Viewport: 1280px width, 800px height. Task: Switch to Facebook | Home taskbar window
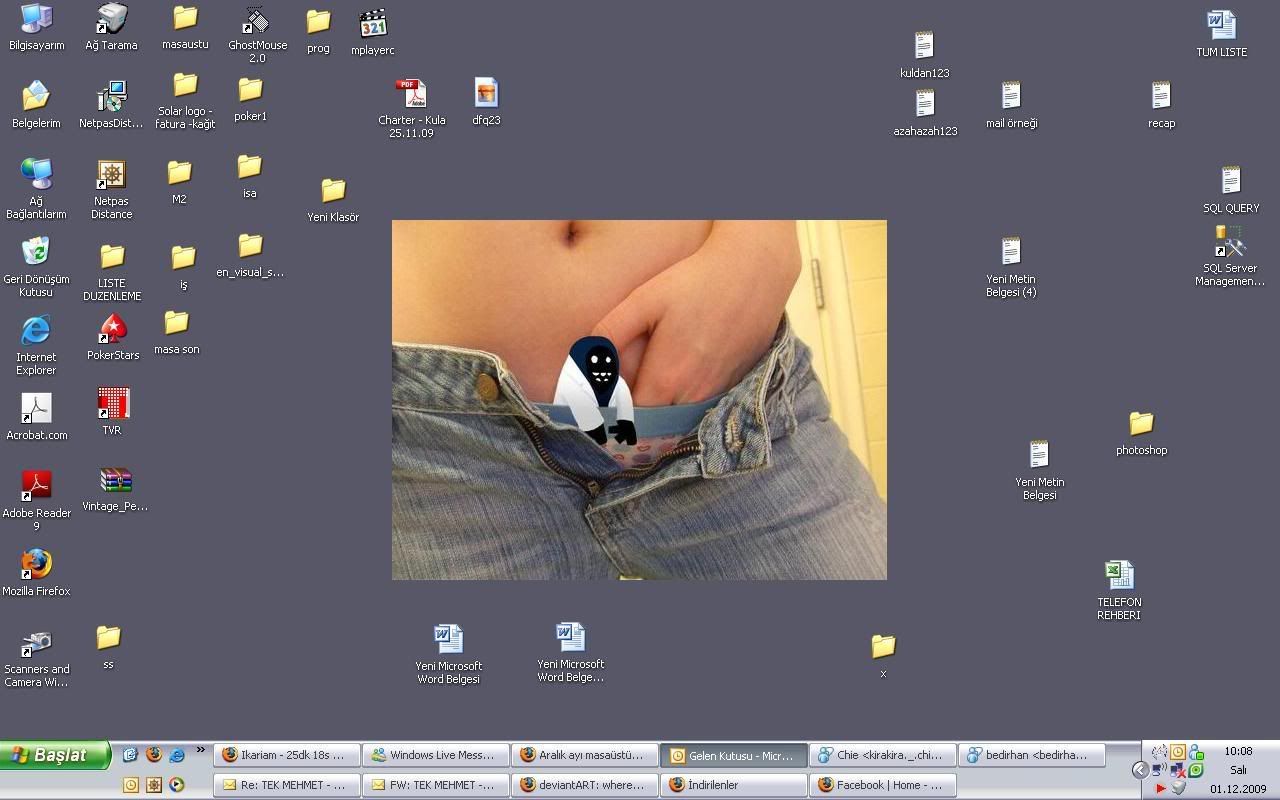[x=883, y=785]
